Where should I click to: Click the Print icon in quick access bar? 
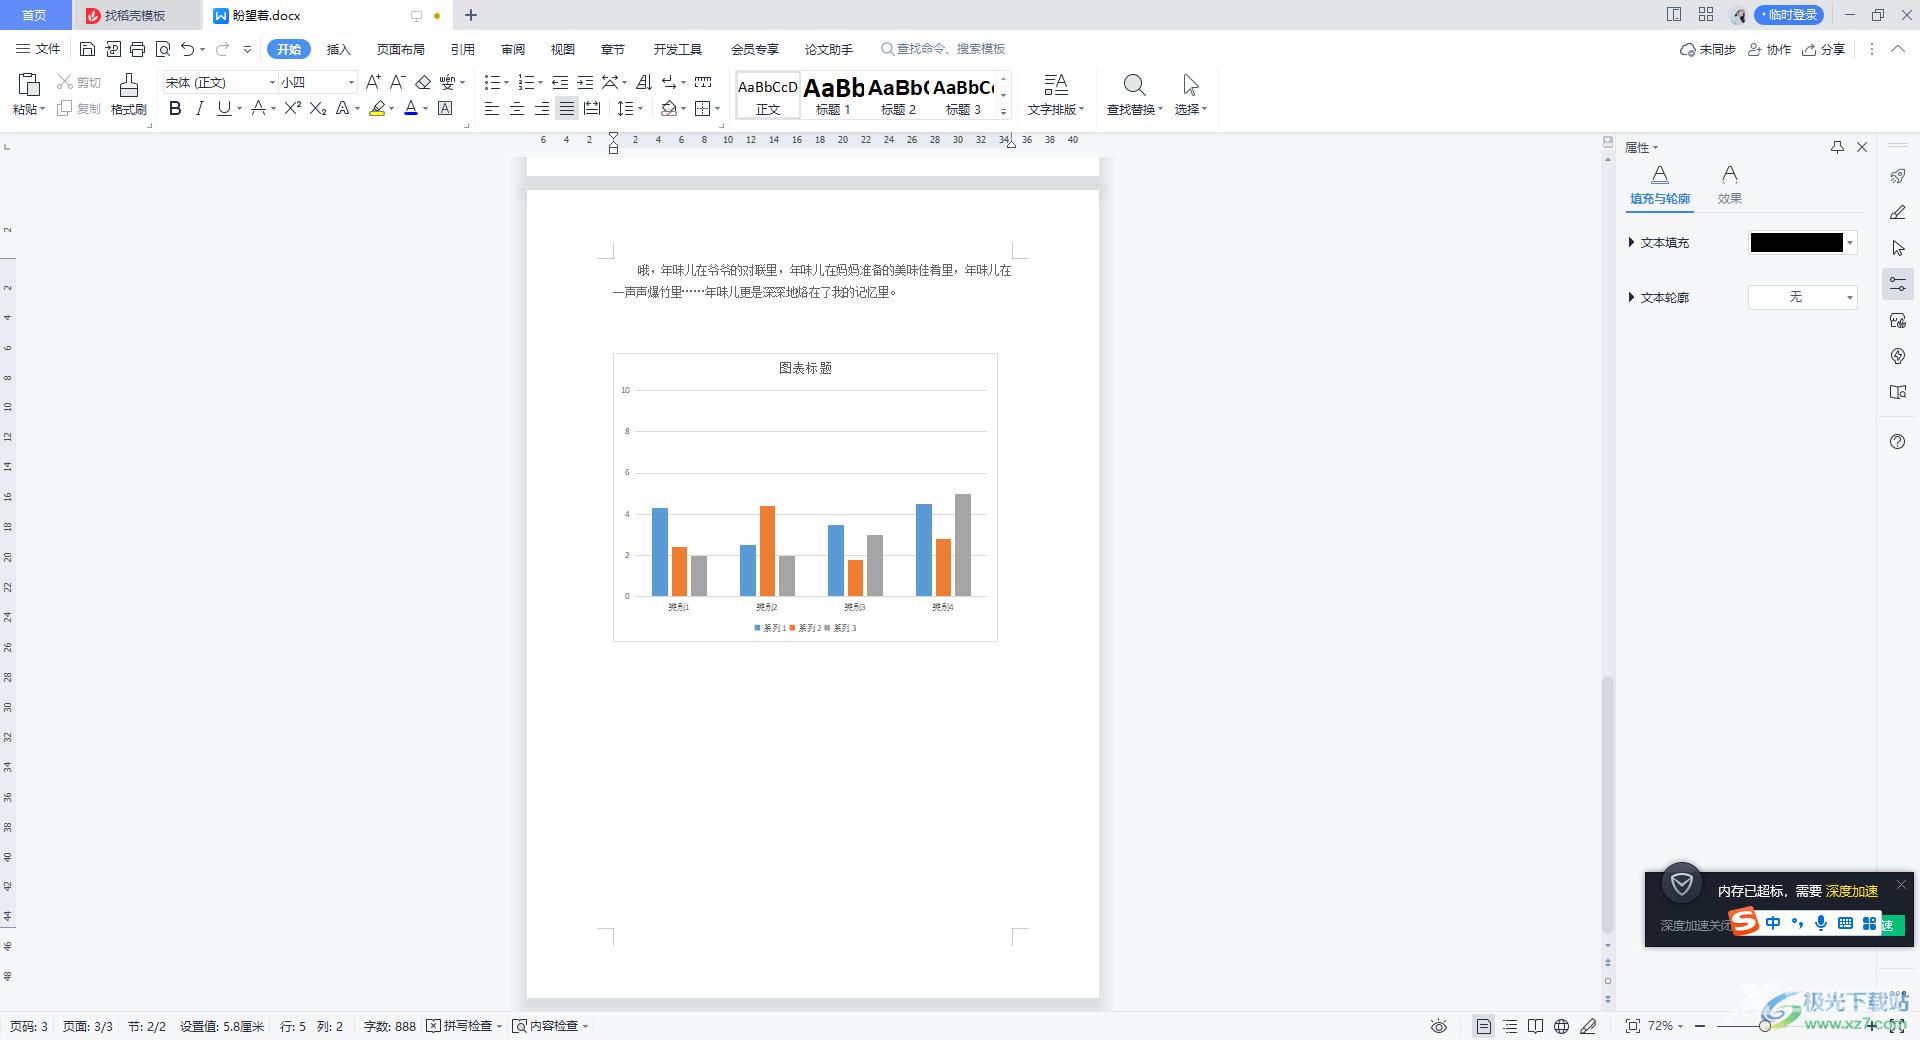(x=137, y=49)
